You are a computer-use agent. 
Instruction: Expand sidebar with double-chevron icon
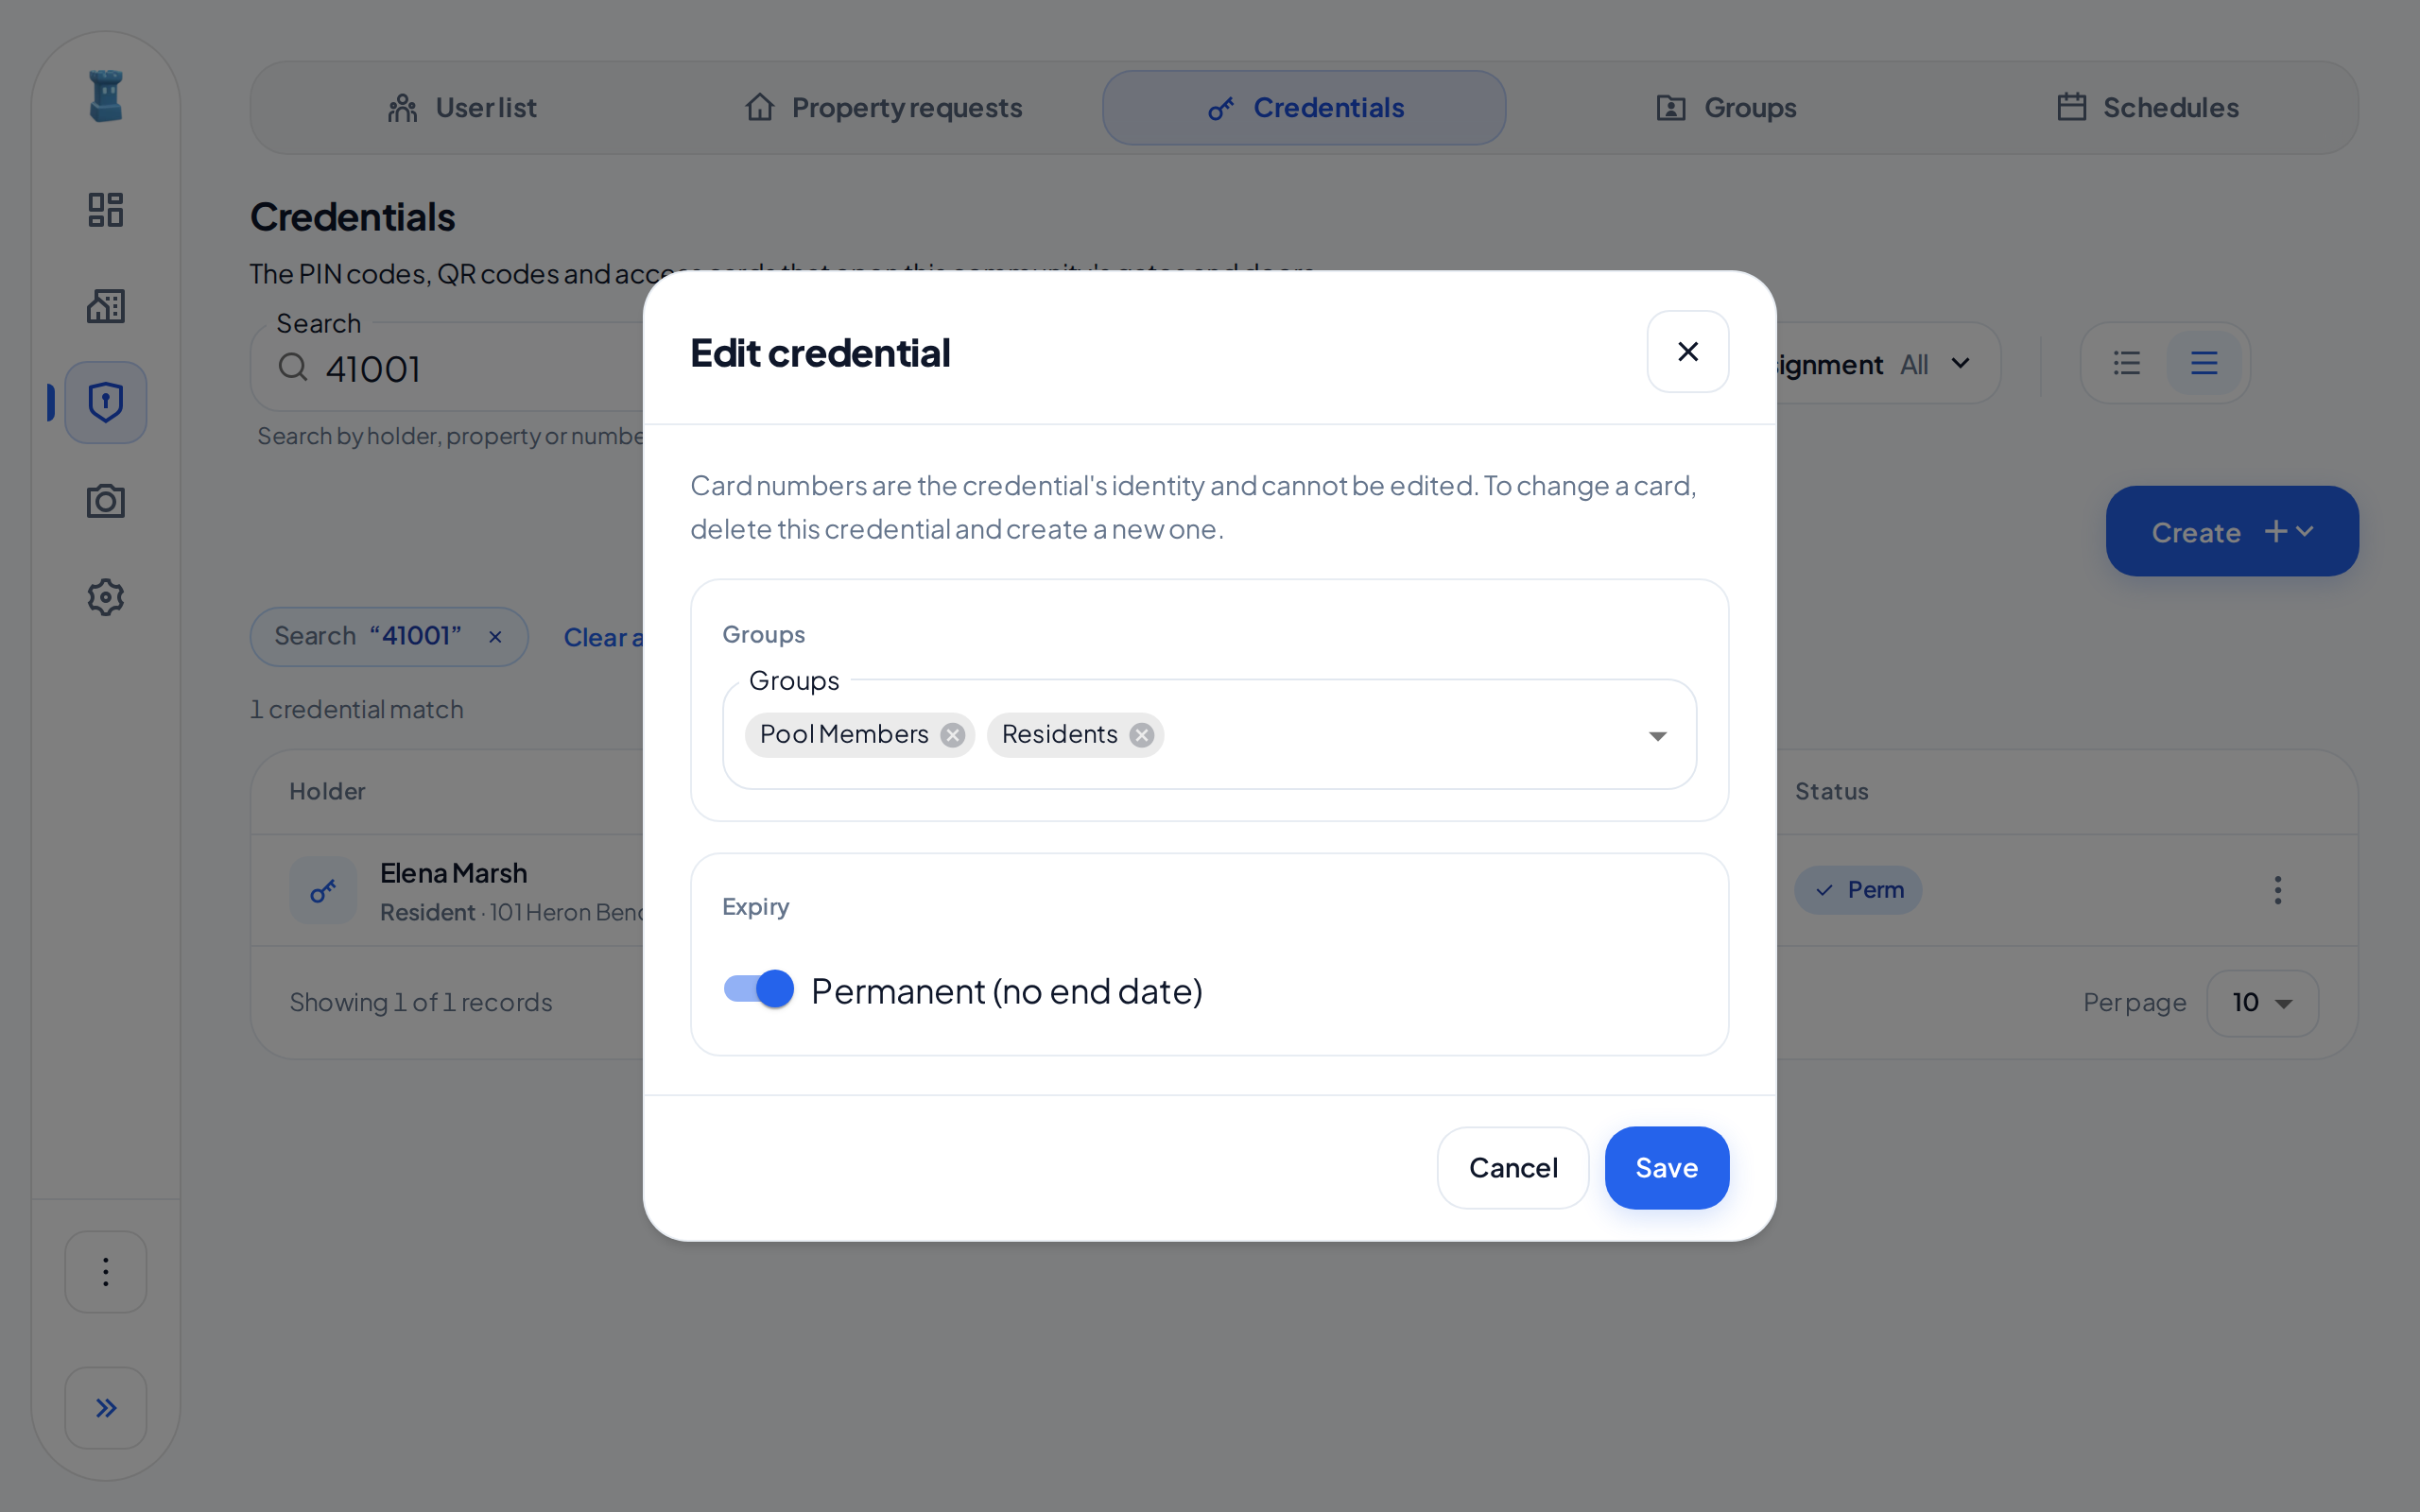point(106,1407)
